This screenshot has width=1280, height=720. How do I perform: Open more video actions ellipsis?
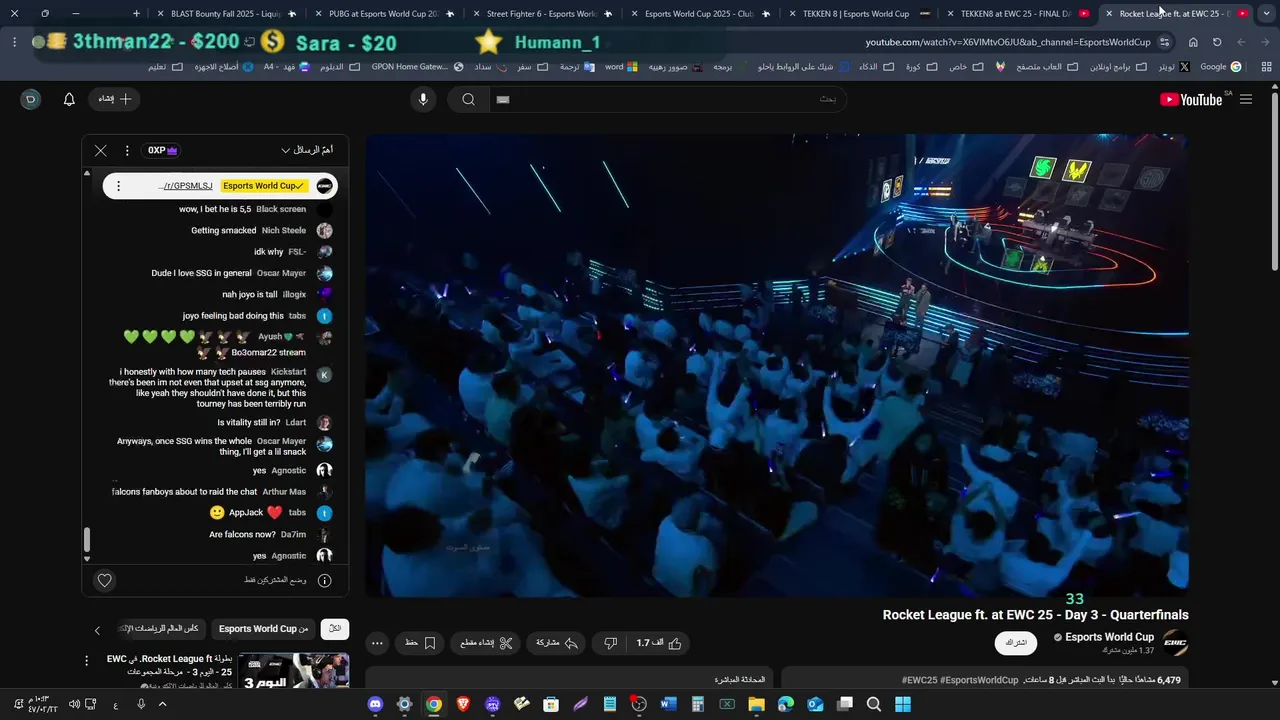377,643
